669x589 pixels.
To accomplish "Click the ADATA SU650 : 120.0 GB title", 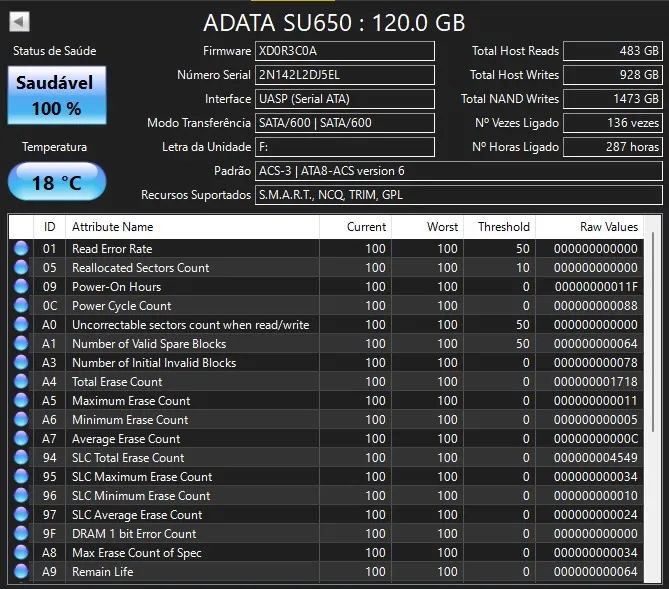I will click(x=334, y=23).
